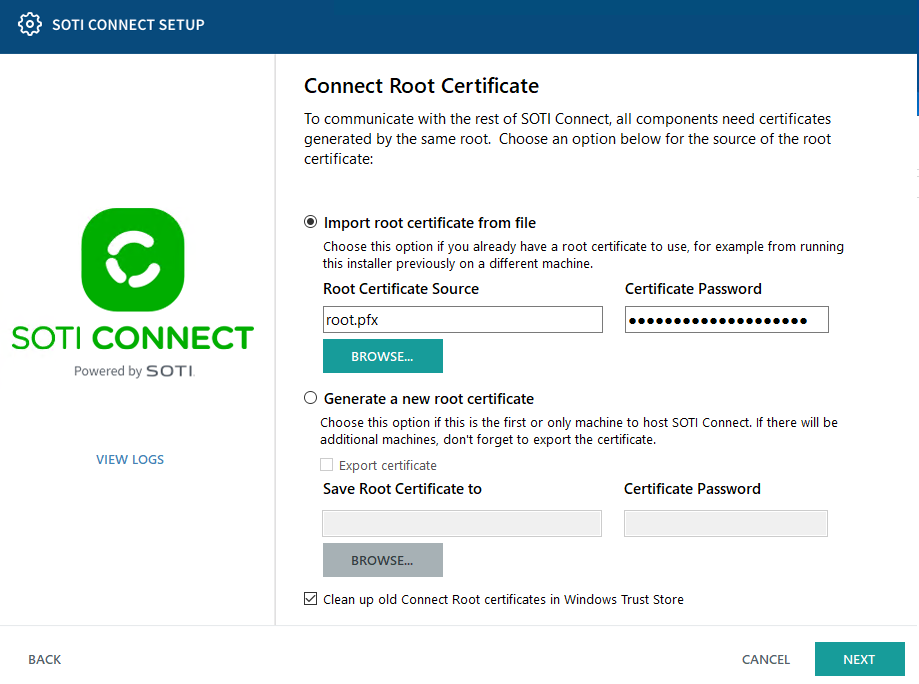Click the Powered by SOTI label

tap(132, 370)
